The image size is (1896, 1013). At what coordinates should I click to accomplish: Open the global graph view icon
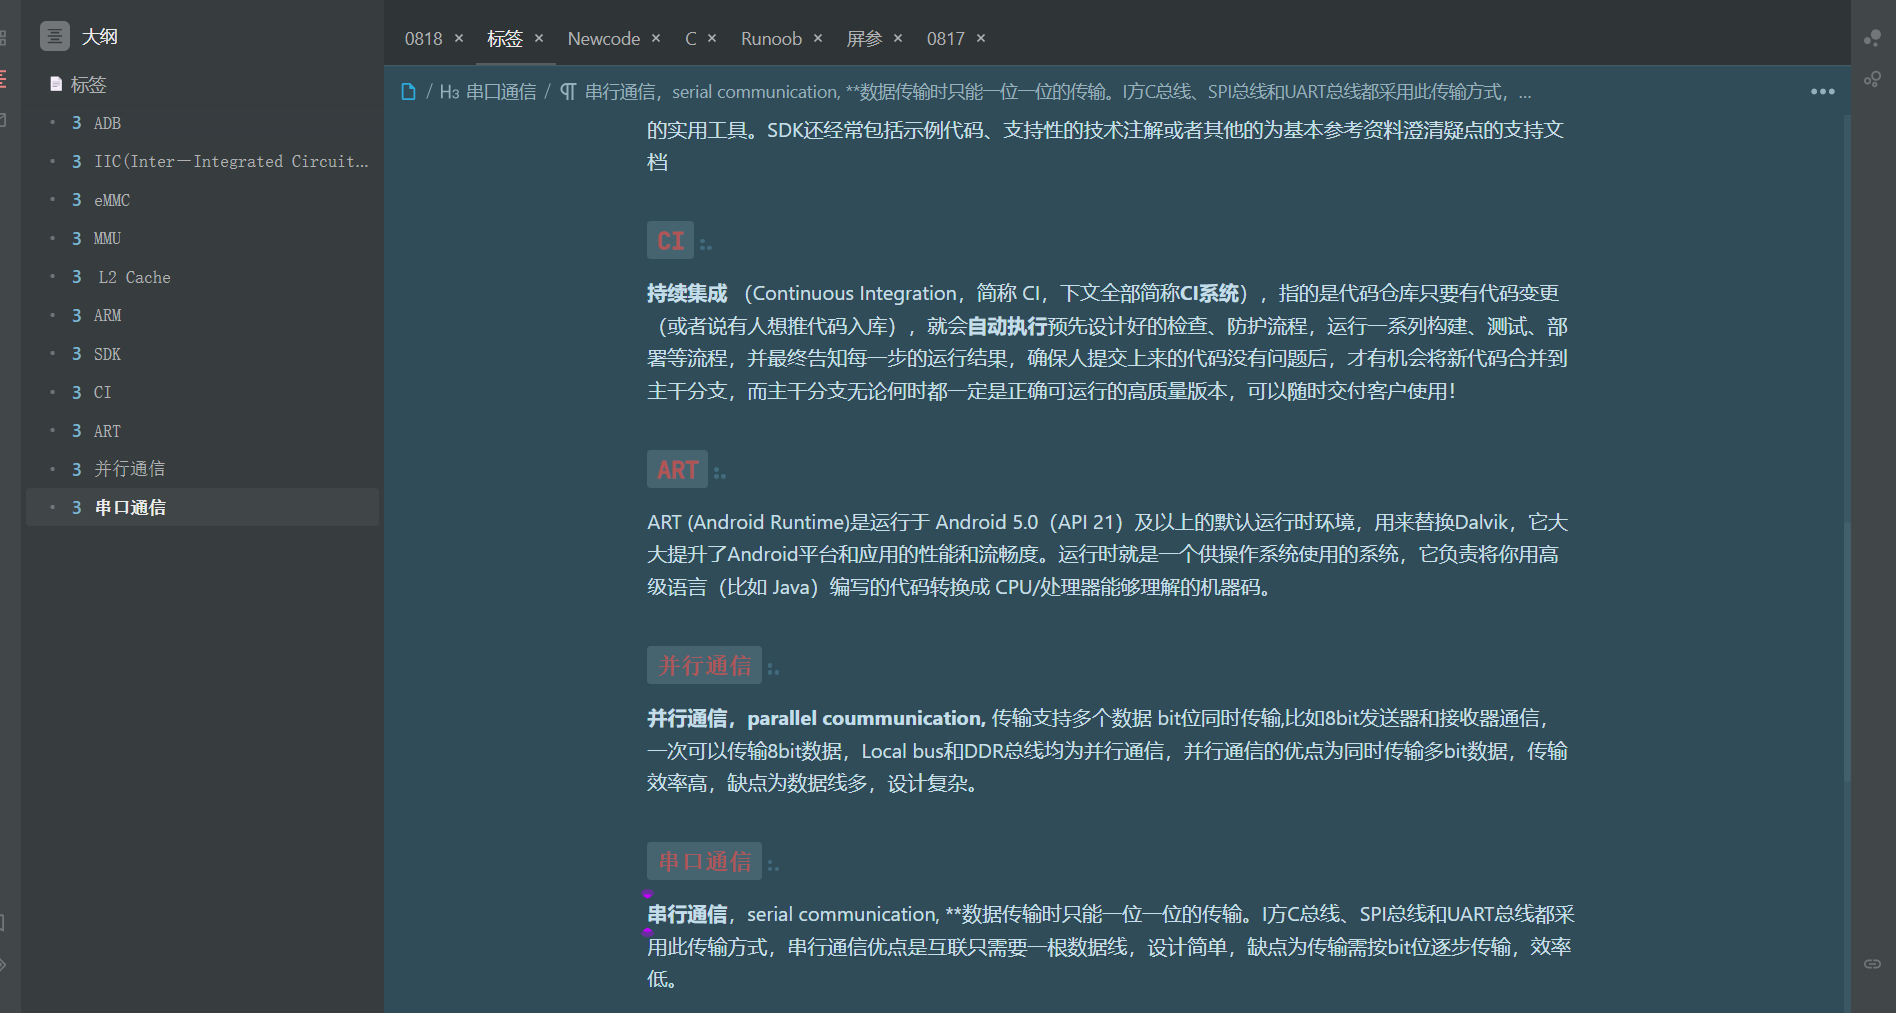coord(1872,38)
